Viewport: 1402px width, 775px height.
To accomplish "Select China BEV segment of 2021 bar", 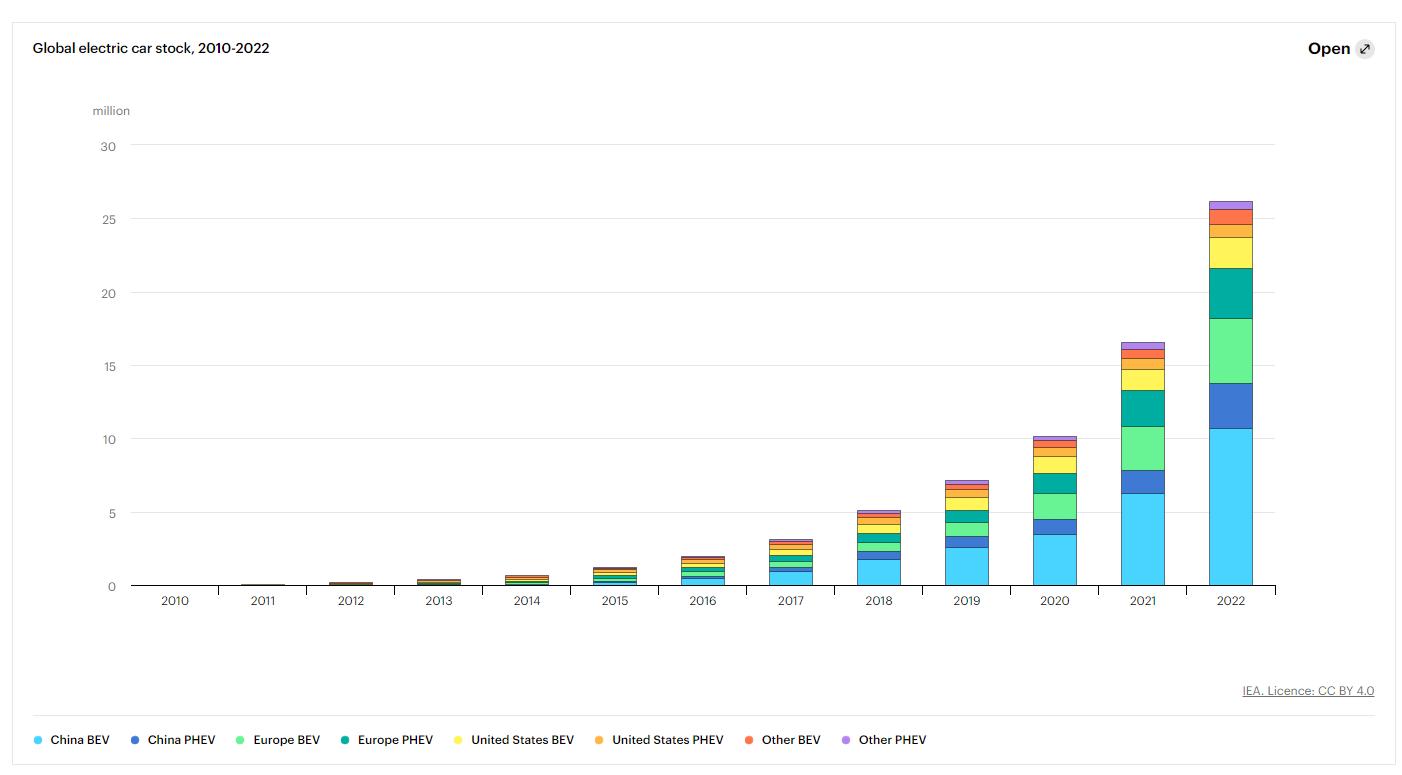I will click(x=1143, y=539).
